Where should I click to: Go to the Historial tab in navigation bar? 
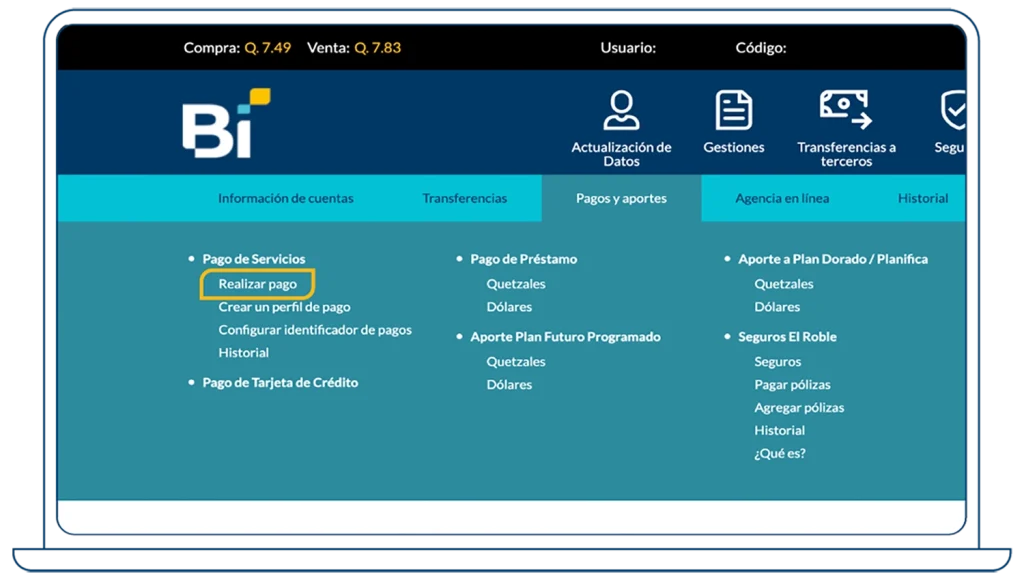pyautogui.click(x=922, y=198)
